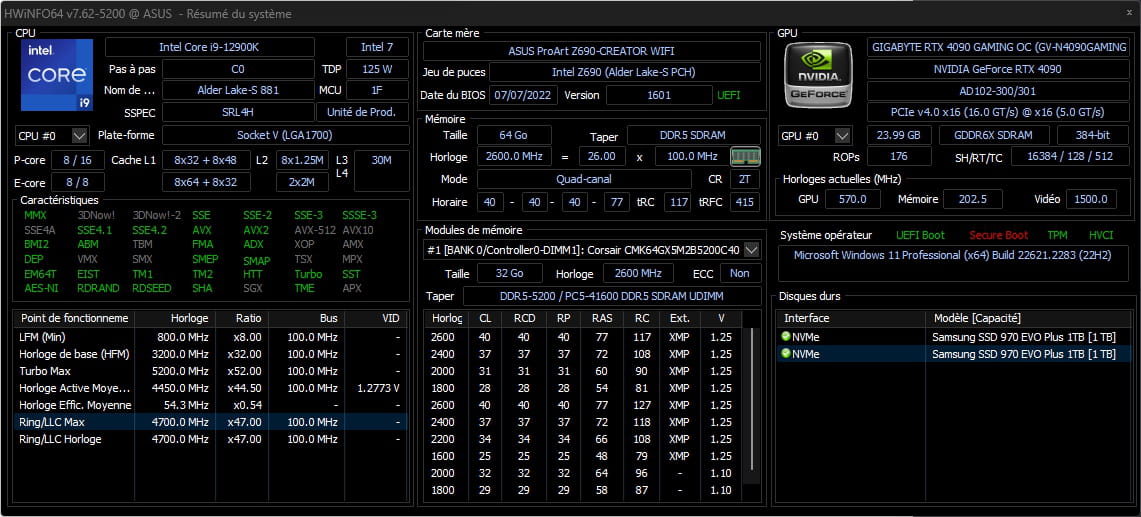Click the 384-bit bus width field

pyautogui.click(x=1094, y=136)
